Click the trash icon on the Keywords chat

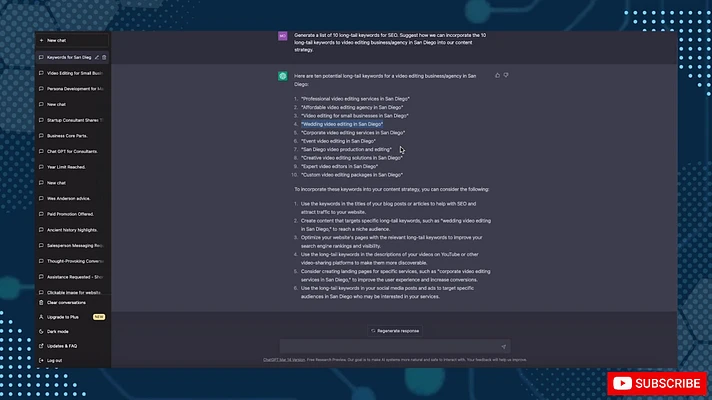click(104, 57)
